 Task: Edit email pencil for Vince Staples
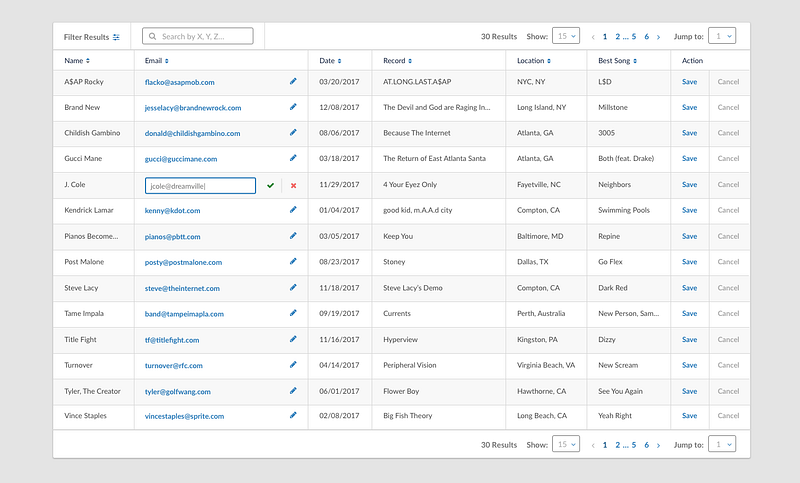click(293, 415)
